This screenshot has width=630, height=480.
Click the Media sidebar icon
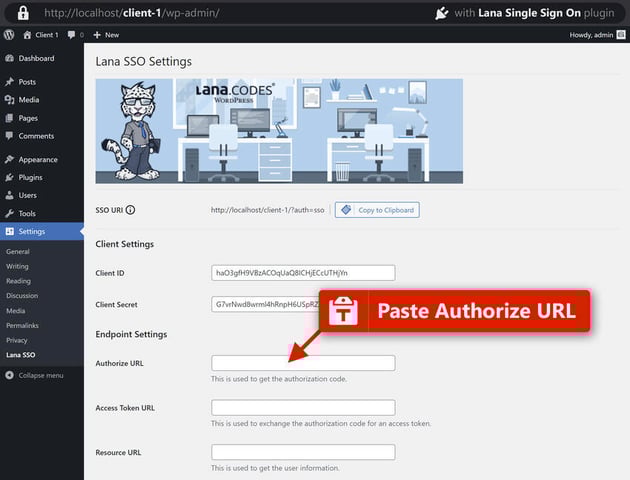click(10, 100)
